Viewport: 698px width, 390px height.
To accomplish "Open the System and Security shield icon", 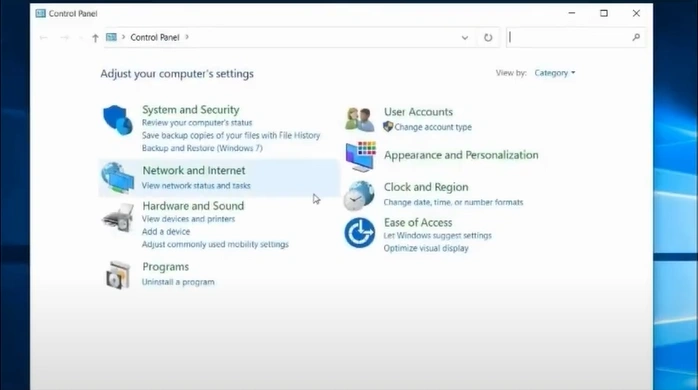I will (x=118, y=120).
